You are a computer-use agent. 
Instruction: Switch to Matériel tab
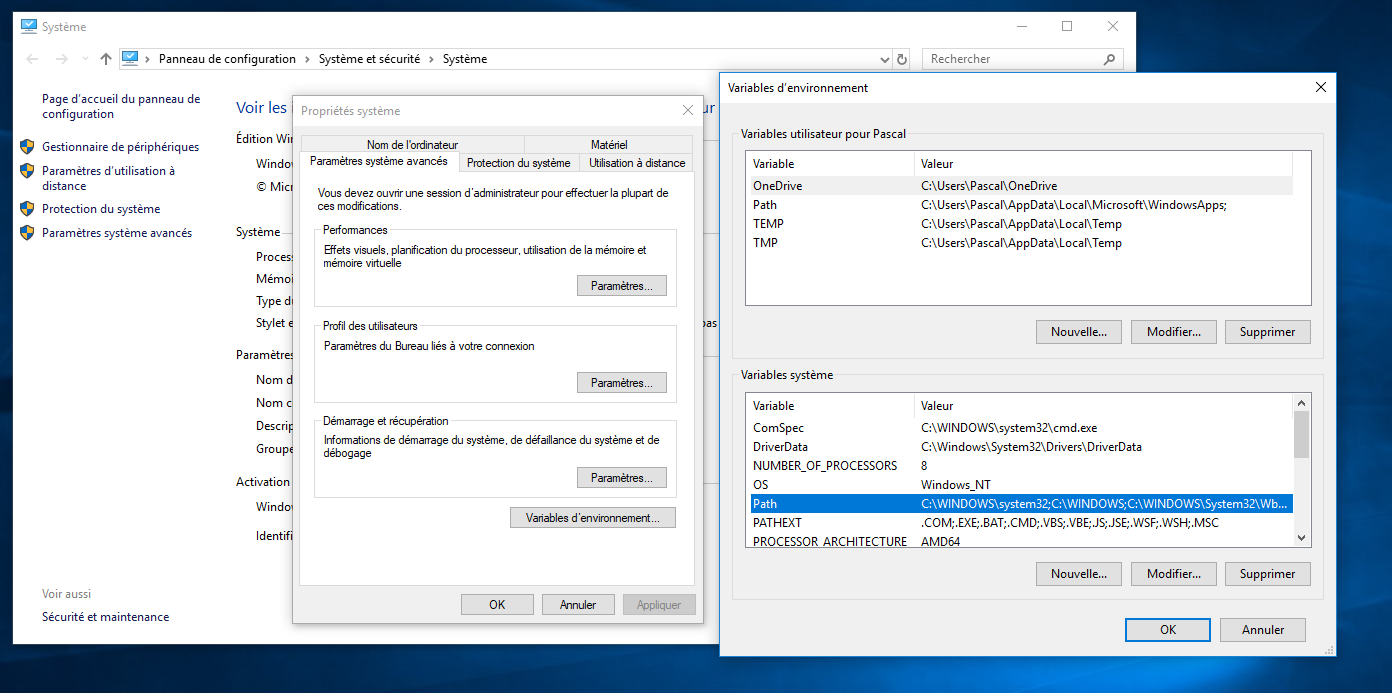click(609, 145)
